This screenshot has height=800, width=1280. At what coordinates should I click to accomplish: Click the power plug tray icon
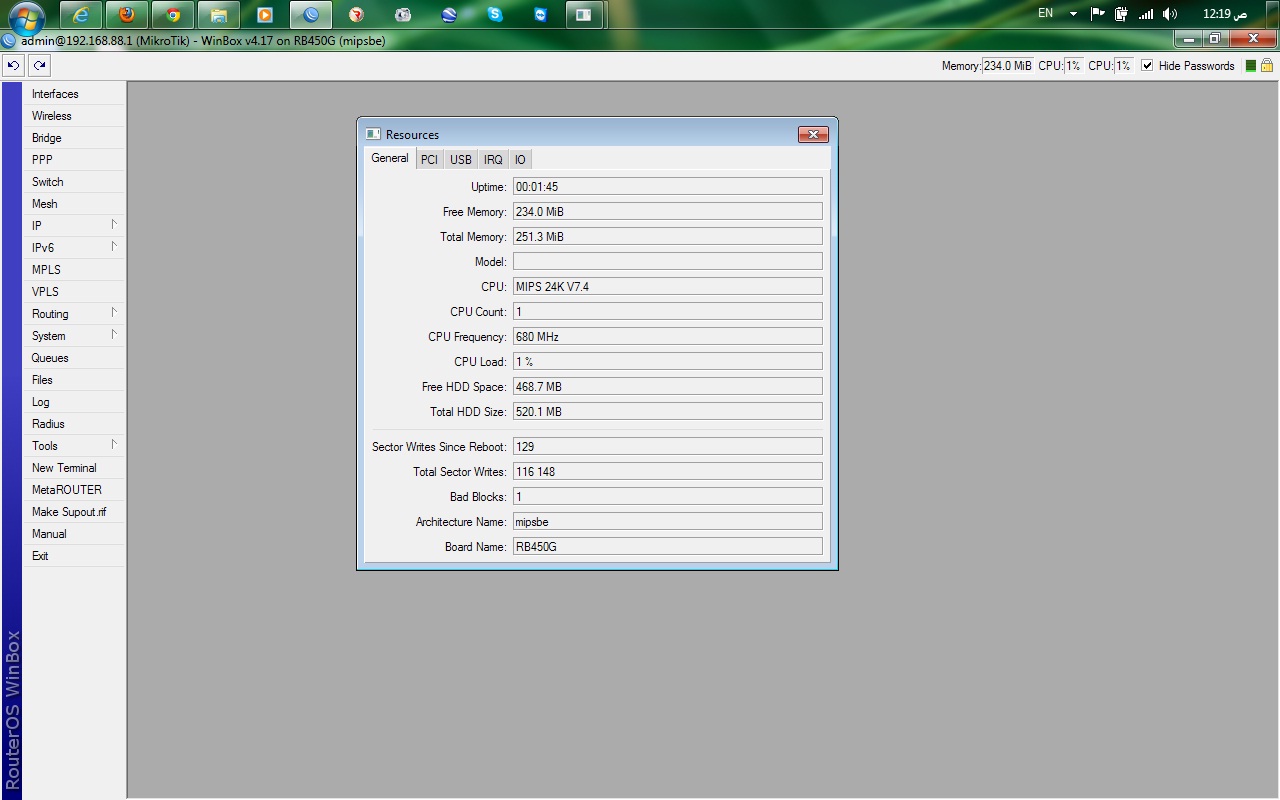(1121, 14)
